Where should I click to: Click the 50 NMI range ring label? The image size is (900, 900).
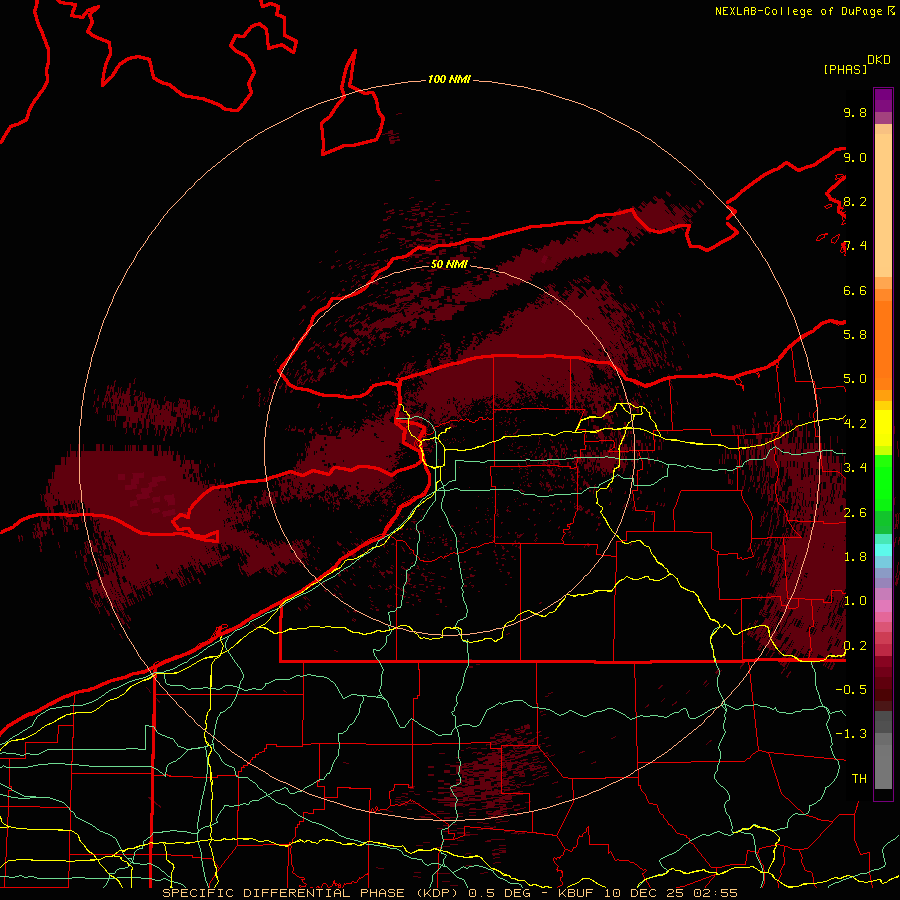tap(449, 264)
